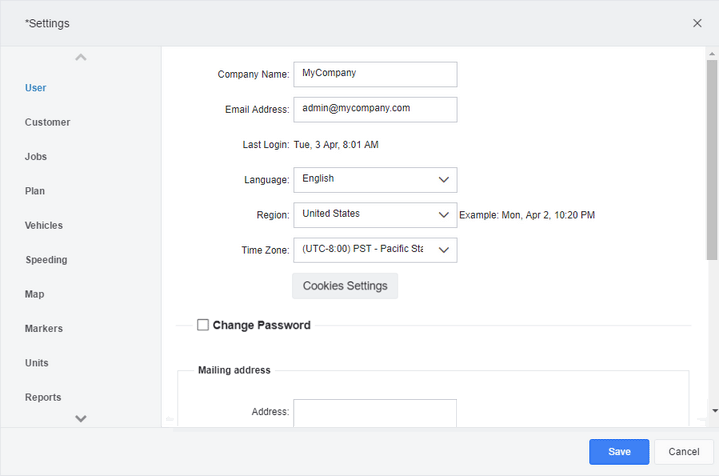
Task: Cancel the settings dialog
Action: tap(684, 452)
